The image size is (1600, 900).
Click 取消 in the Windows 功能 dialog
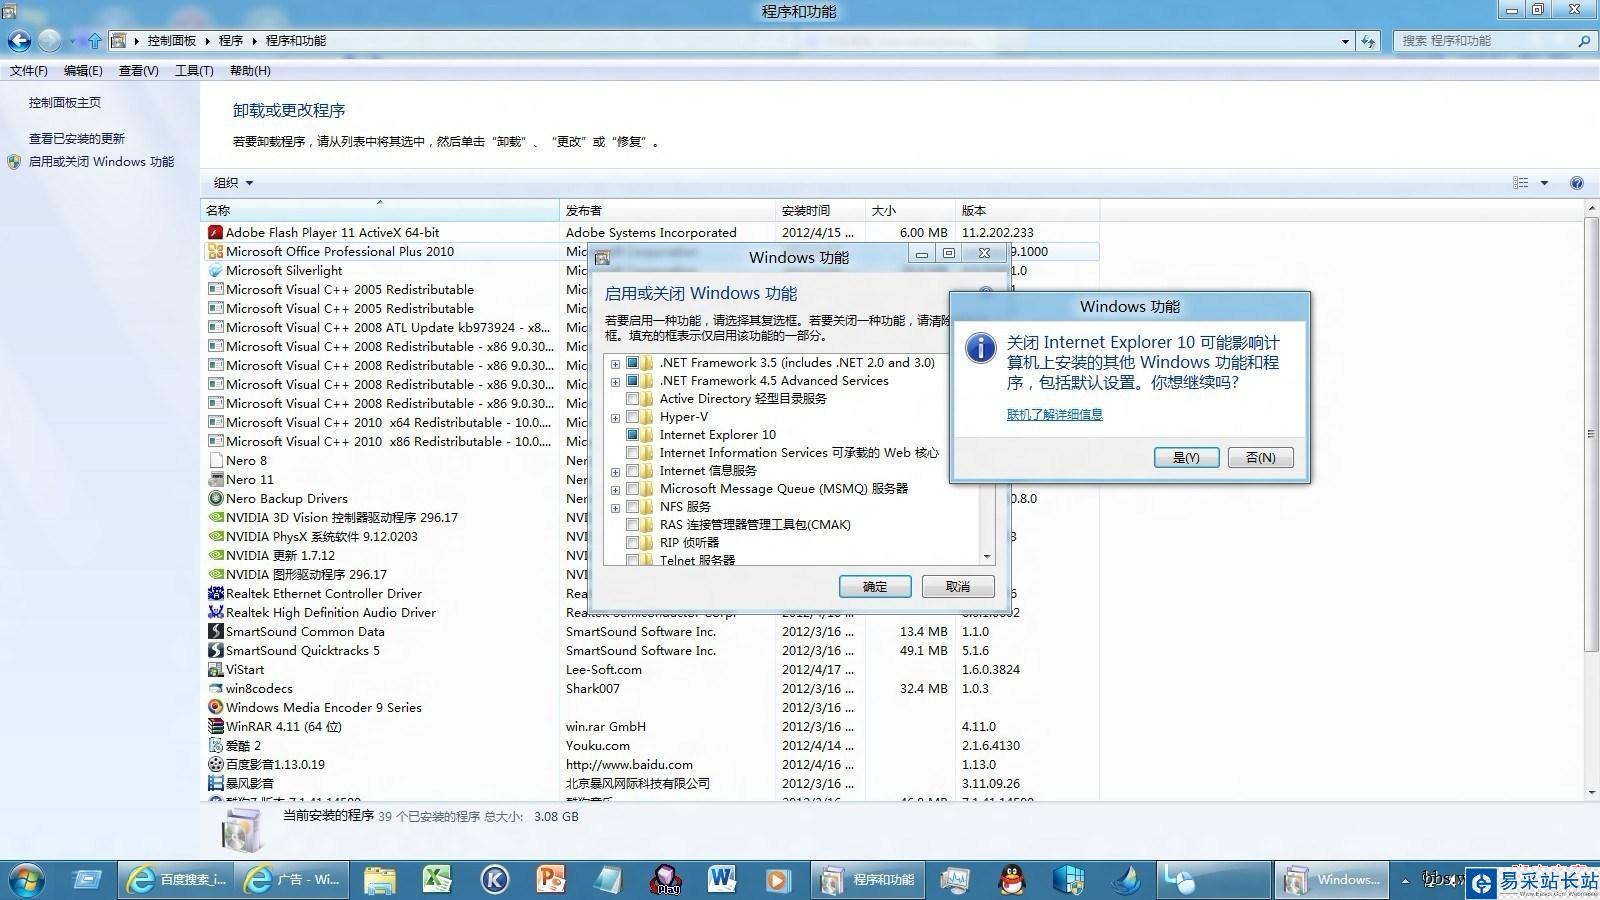pyautogui.click(x=958, y=587)
